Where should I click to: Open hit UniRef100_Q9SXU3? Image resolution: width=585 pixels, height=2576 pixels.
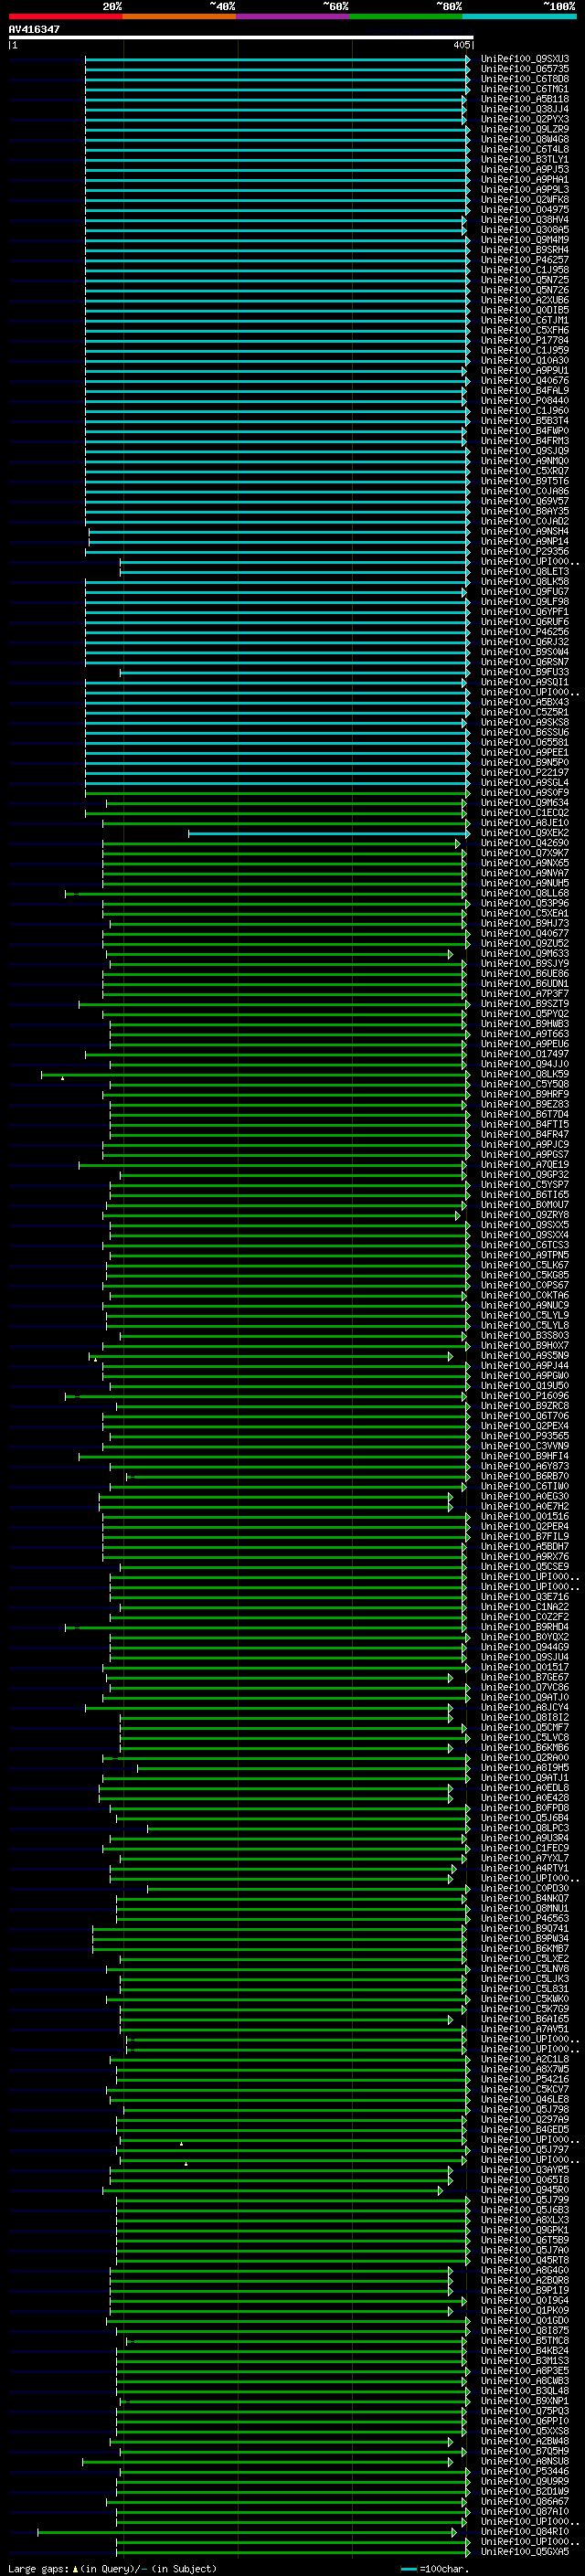[x=525, y=59]
